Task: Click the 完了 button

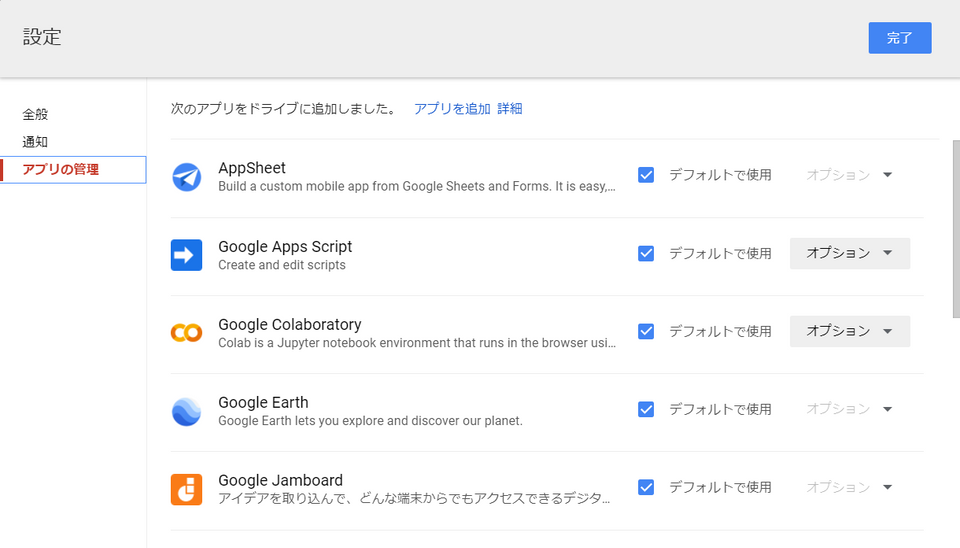Action: (900, 38)
